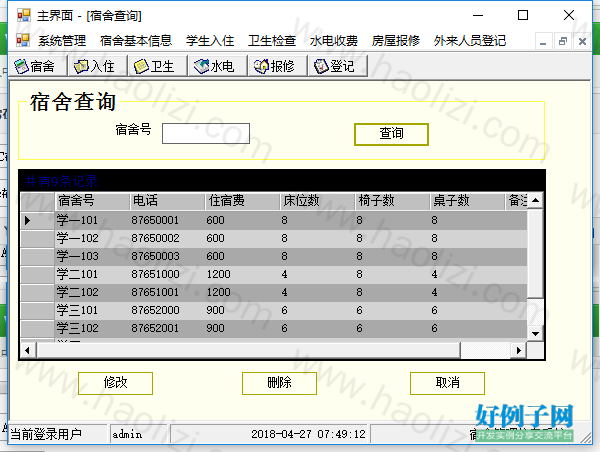Screen dimensions: 600x452
Task: Click the grid scroll up arrow
Action: click(535, 200)
